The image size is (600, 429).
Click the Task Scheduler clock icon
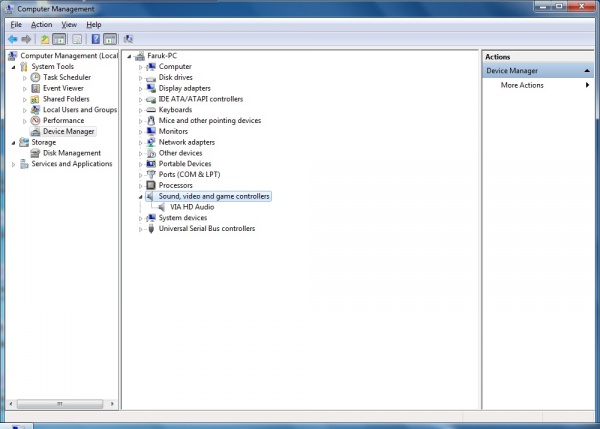click(35, 77)
